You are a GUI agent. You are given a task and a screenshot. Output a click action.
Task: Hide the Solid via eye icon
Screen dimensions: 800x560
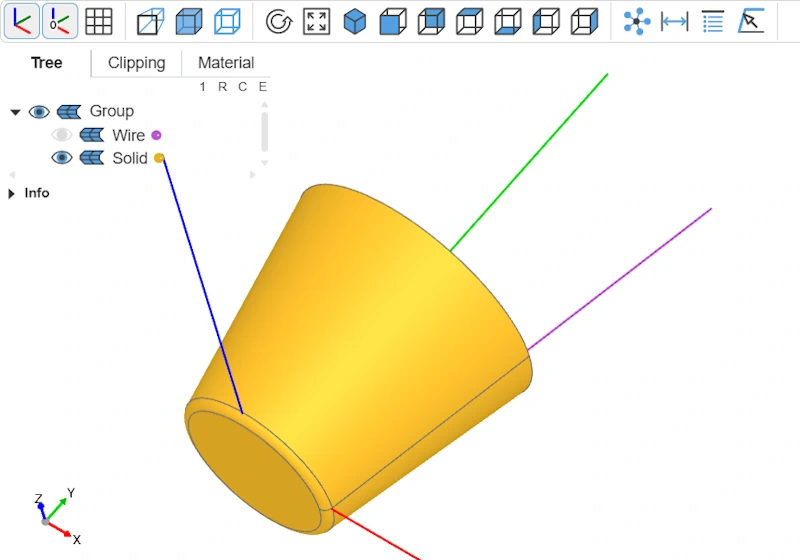[62, 158]
